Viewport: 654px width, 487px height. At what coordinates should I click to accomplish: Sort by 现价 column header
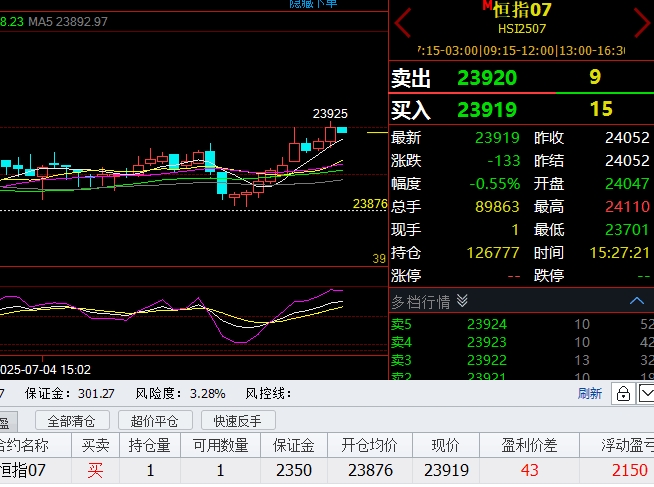tap(446, 445)
